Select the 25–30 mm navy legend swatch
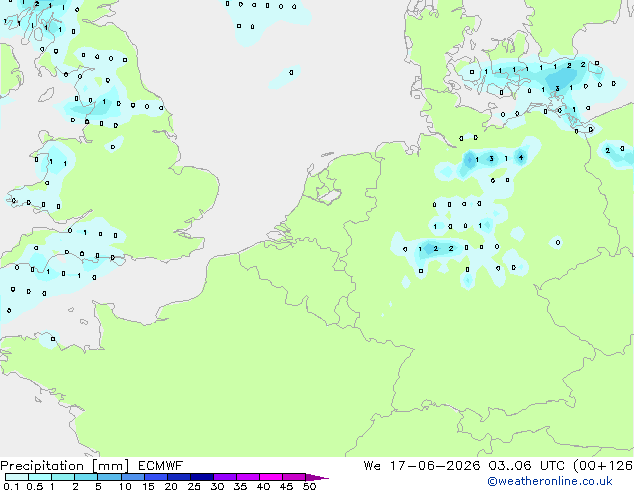 202,477
